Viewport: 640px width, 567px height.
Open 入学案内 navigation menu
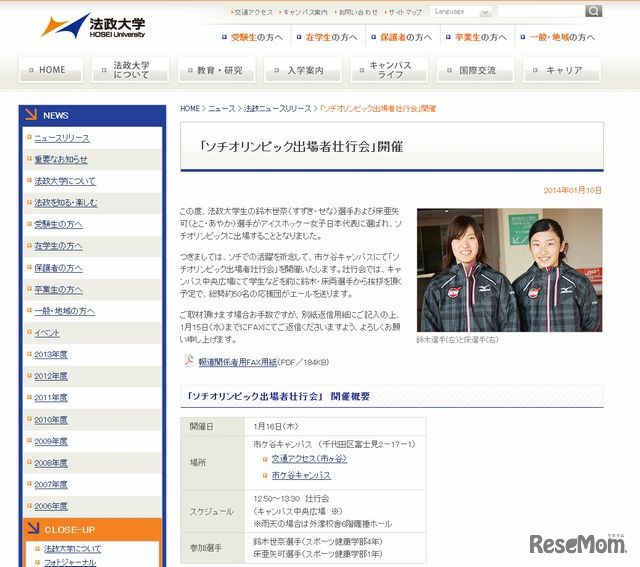click(303, 70)
